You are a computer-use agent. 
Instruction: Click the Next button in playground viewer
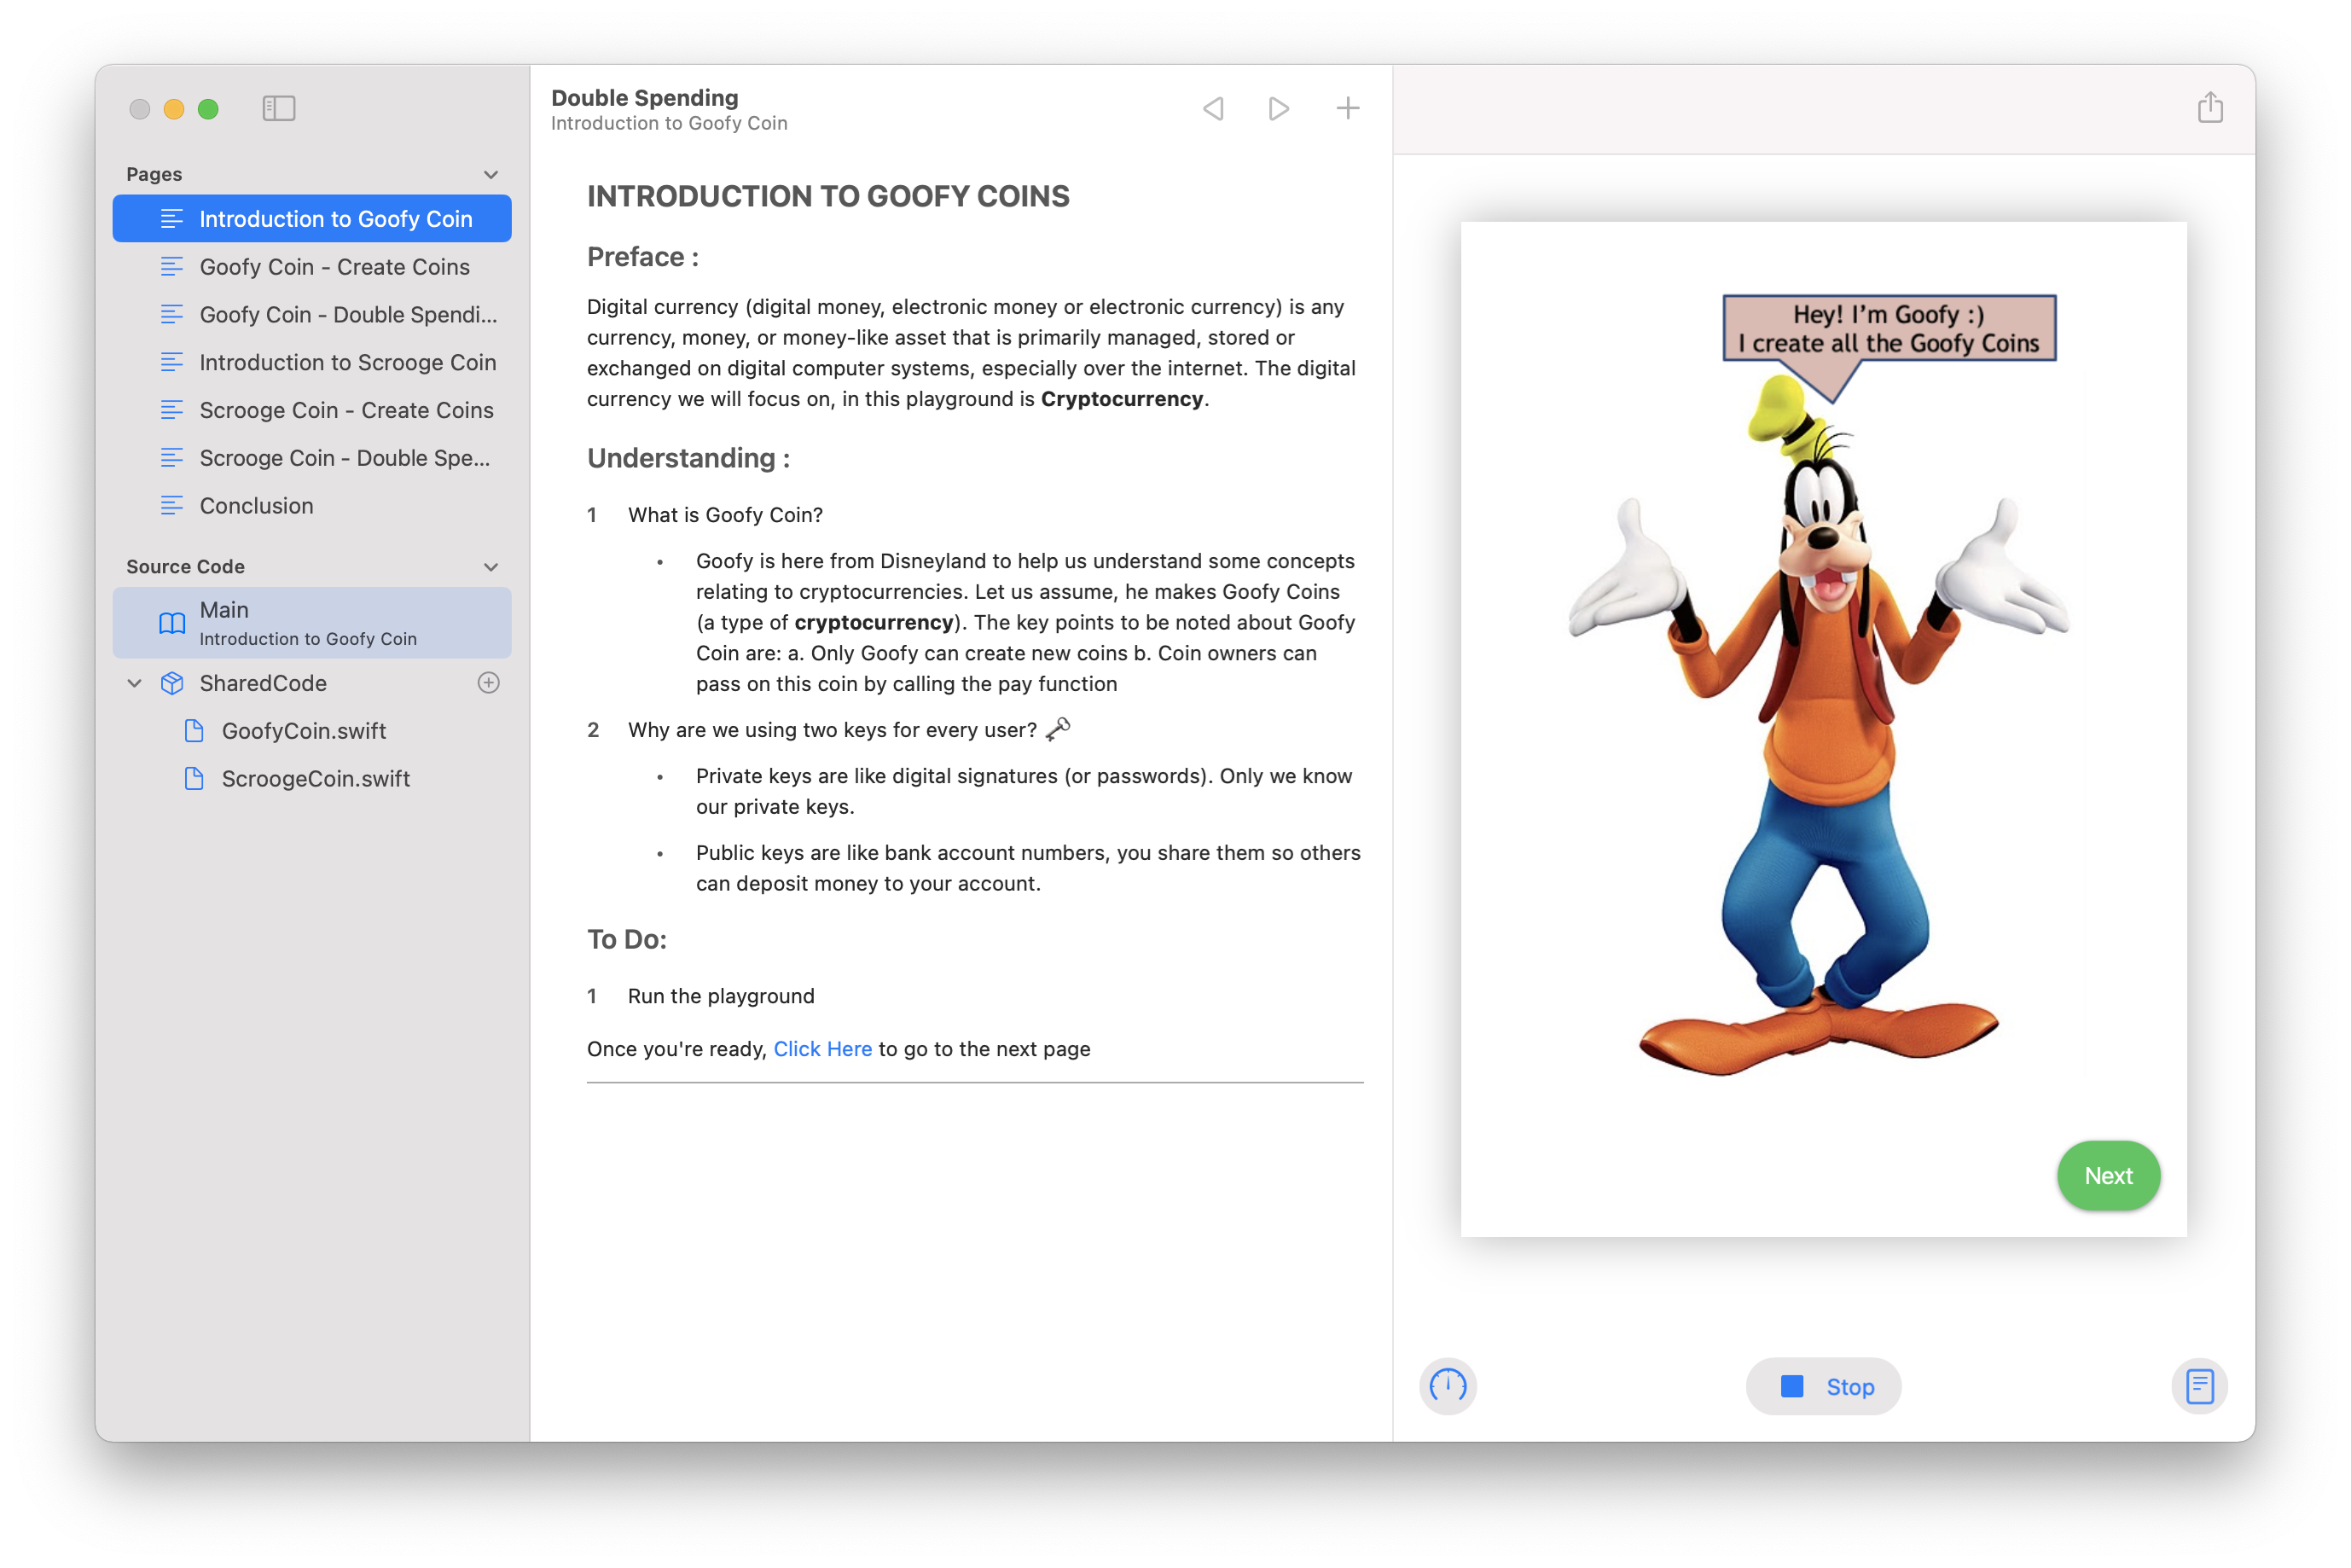coord(2110,1174)
